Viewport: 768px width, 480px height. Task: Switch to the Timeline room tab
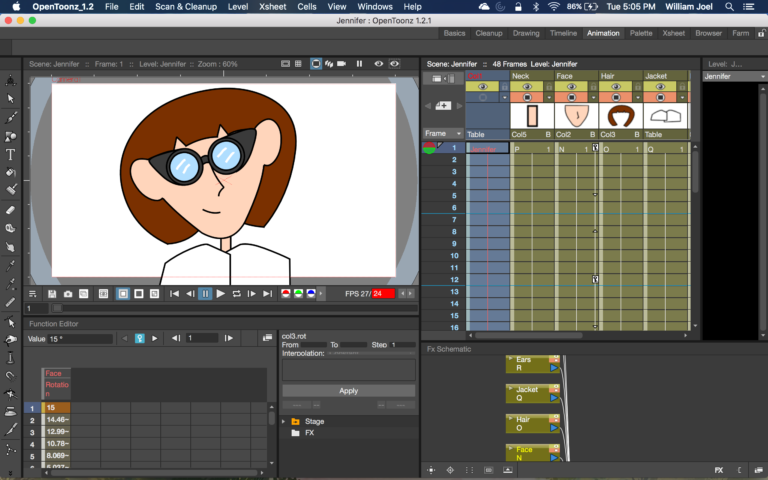[563, 33]
